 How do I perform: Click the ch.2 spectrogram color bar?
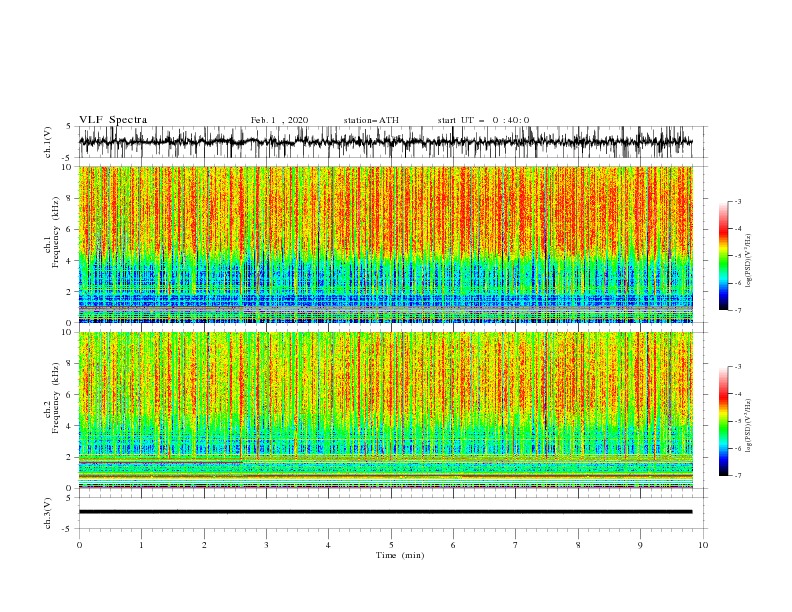[x=723, y=421]
